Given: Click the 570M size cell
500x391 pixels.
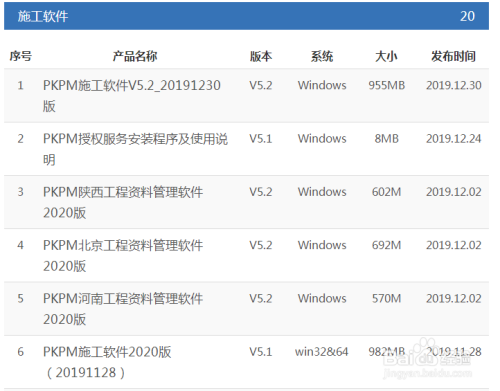Looking at the screenshot, I should click(x=387, y=298).
